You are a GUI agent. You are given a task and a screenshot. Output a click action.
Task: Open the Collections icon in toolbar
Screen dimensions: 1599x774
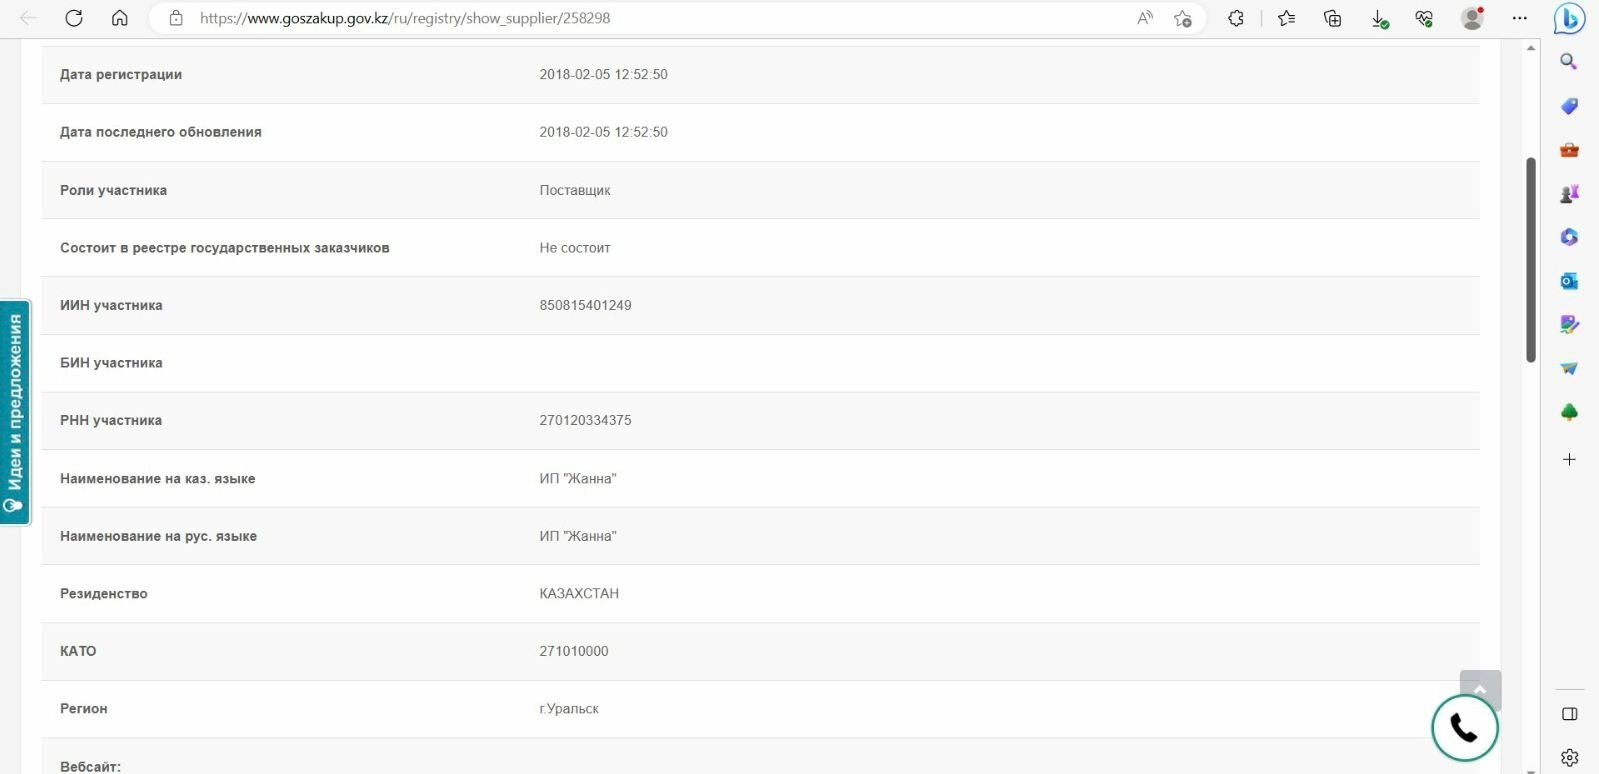(x=1332, y=18)
